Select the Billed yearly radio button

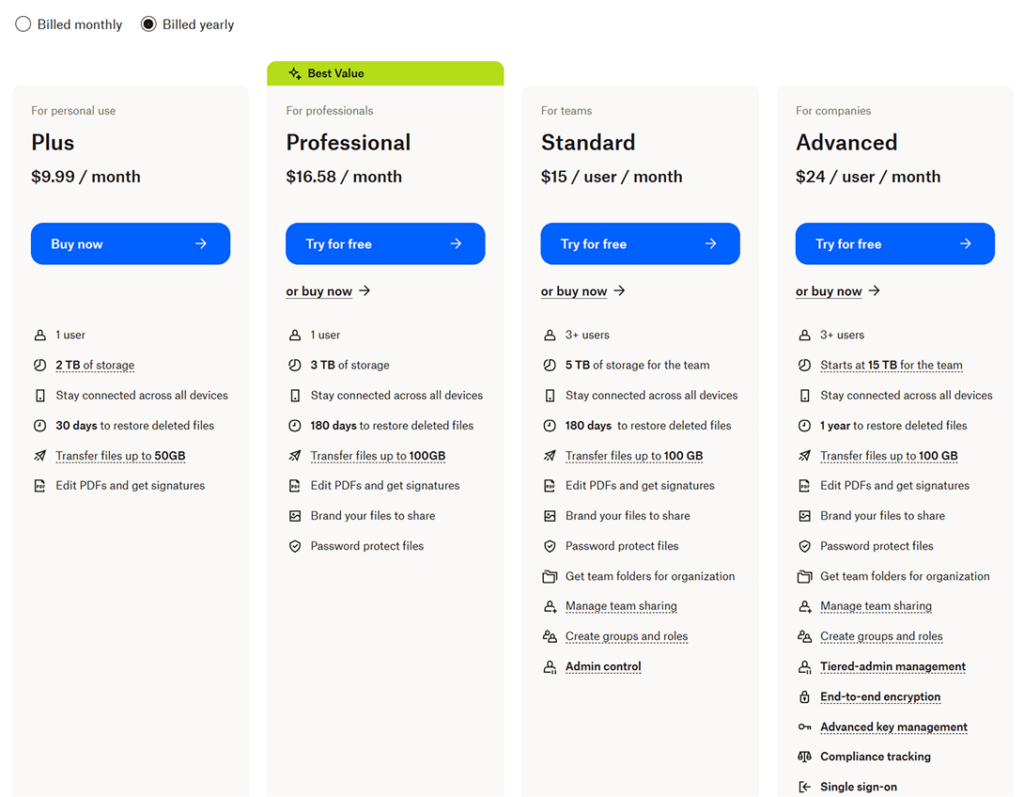(149, 24)
